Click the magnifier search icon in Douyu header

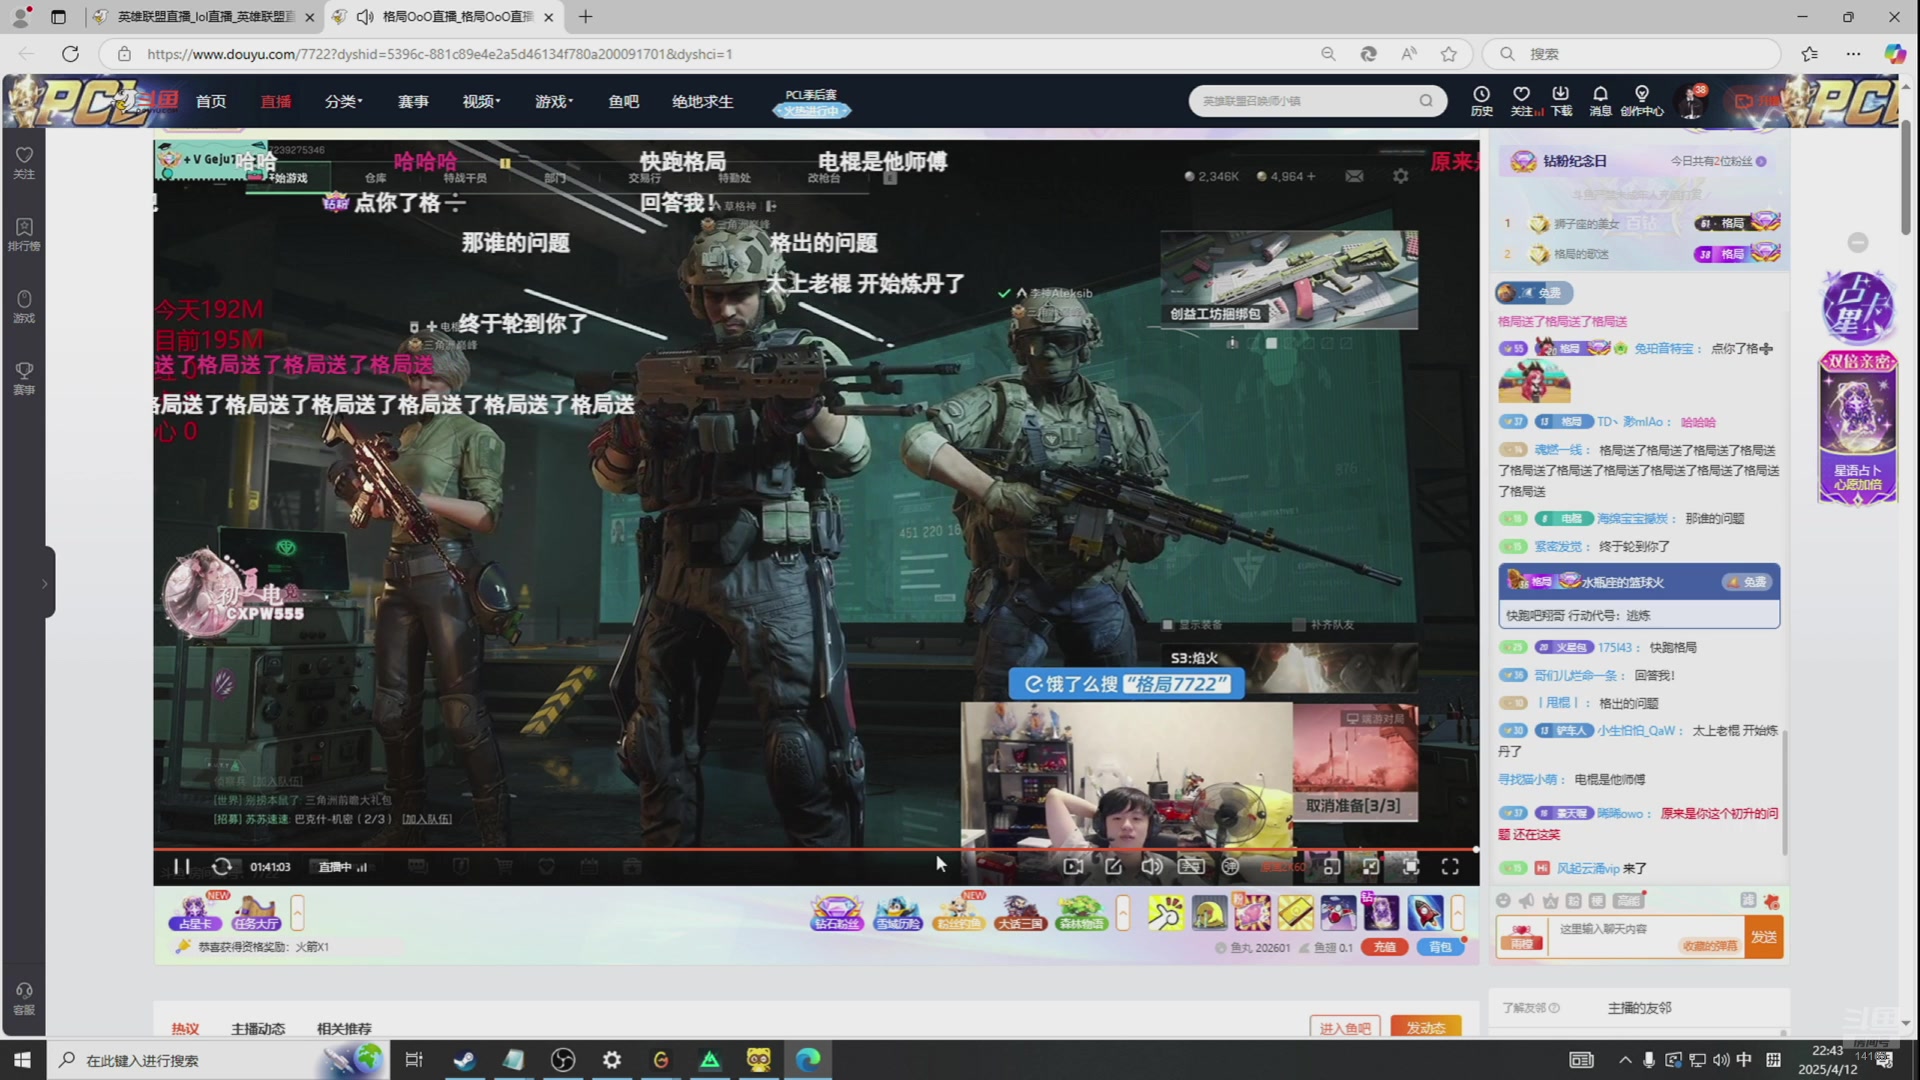point(1426,101)
